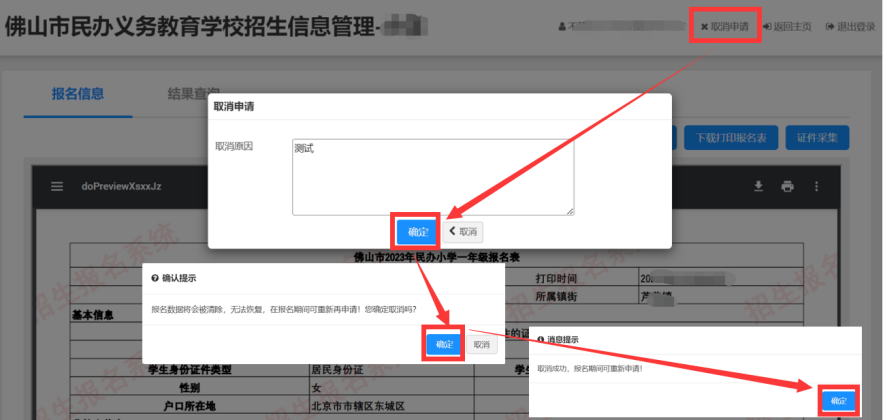The image size is (884, 420).
Task: Switch to the 结果查询 tab
Action: pos(193,94)
